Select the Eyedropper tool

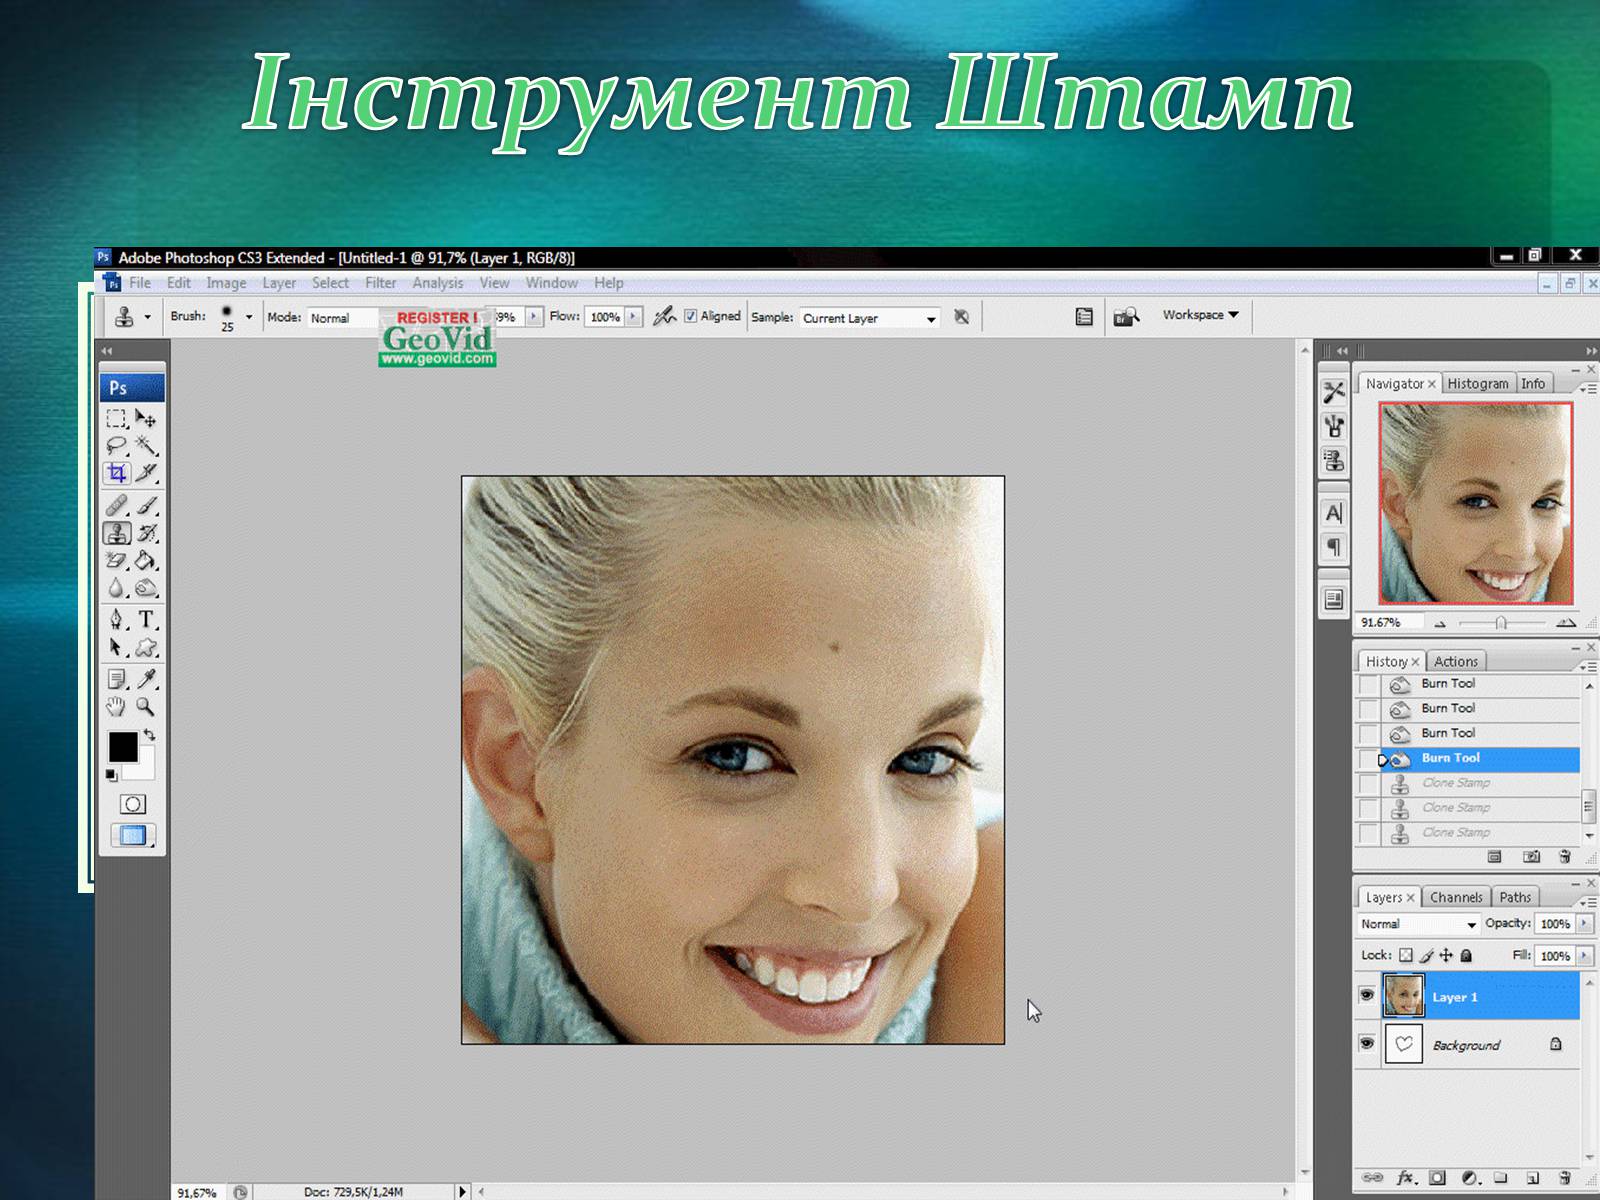point(146,680)
